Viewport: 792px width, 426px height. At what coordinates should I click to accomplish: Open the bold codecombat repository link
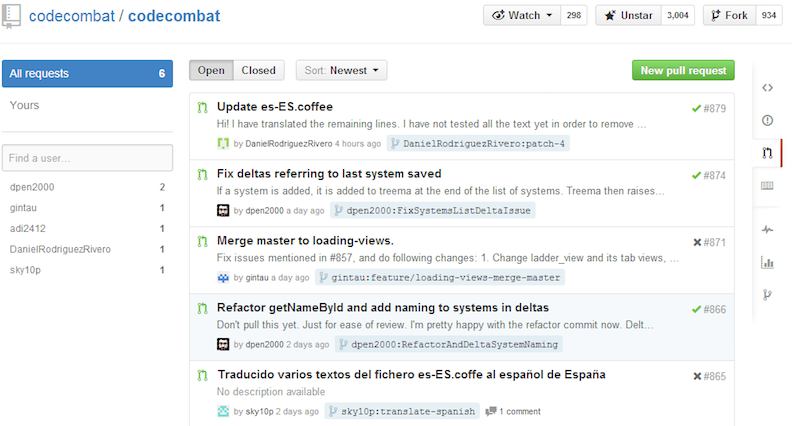coord(174,16)
